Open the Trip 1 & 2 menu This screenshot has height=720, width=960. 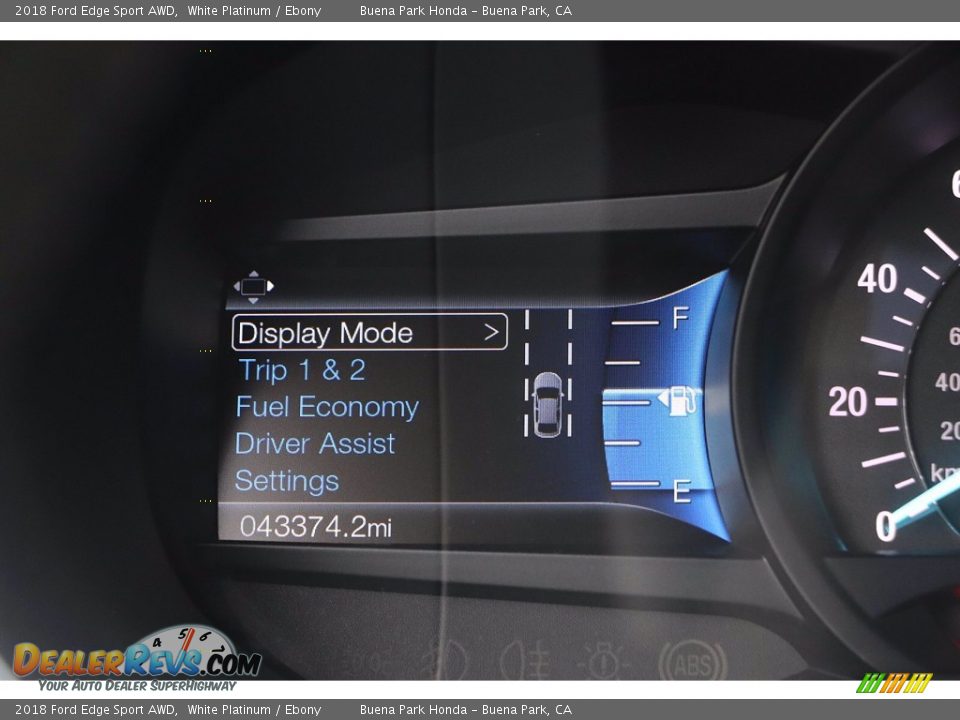[x=302, y=370]
